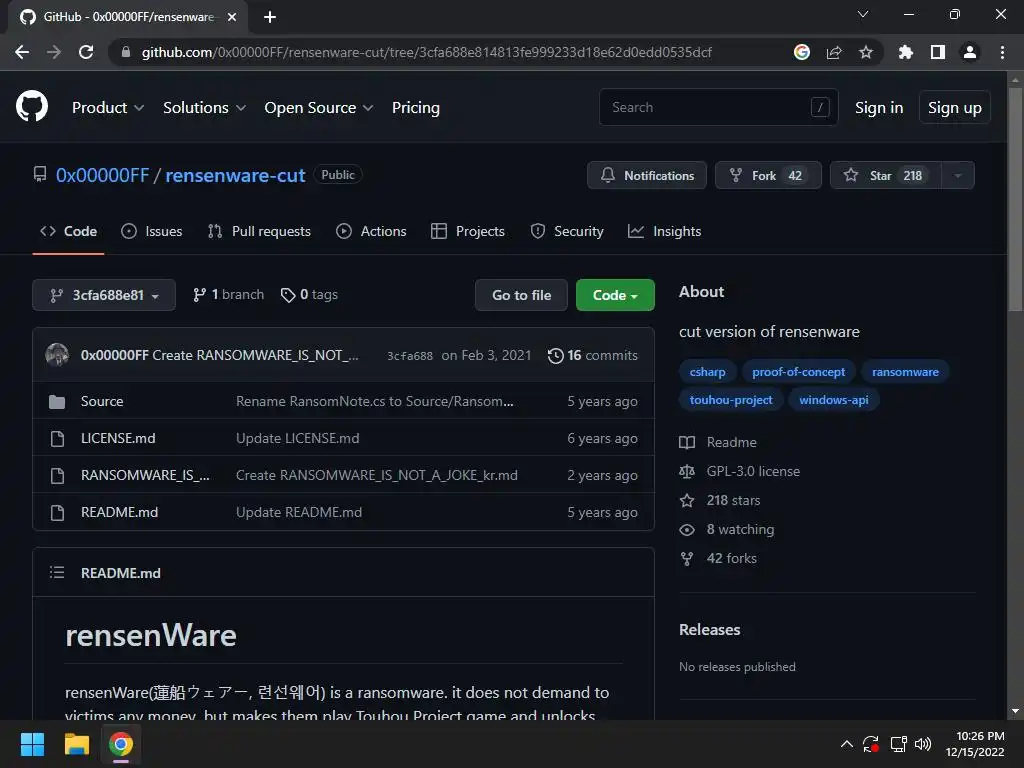
Task: Click Go to file button
Action: (x=521, y=295)
